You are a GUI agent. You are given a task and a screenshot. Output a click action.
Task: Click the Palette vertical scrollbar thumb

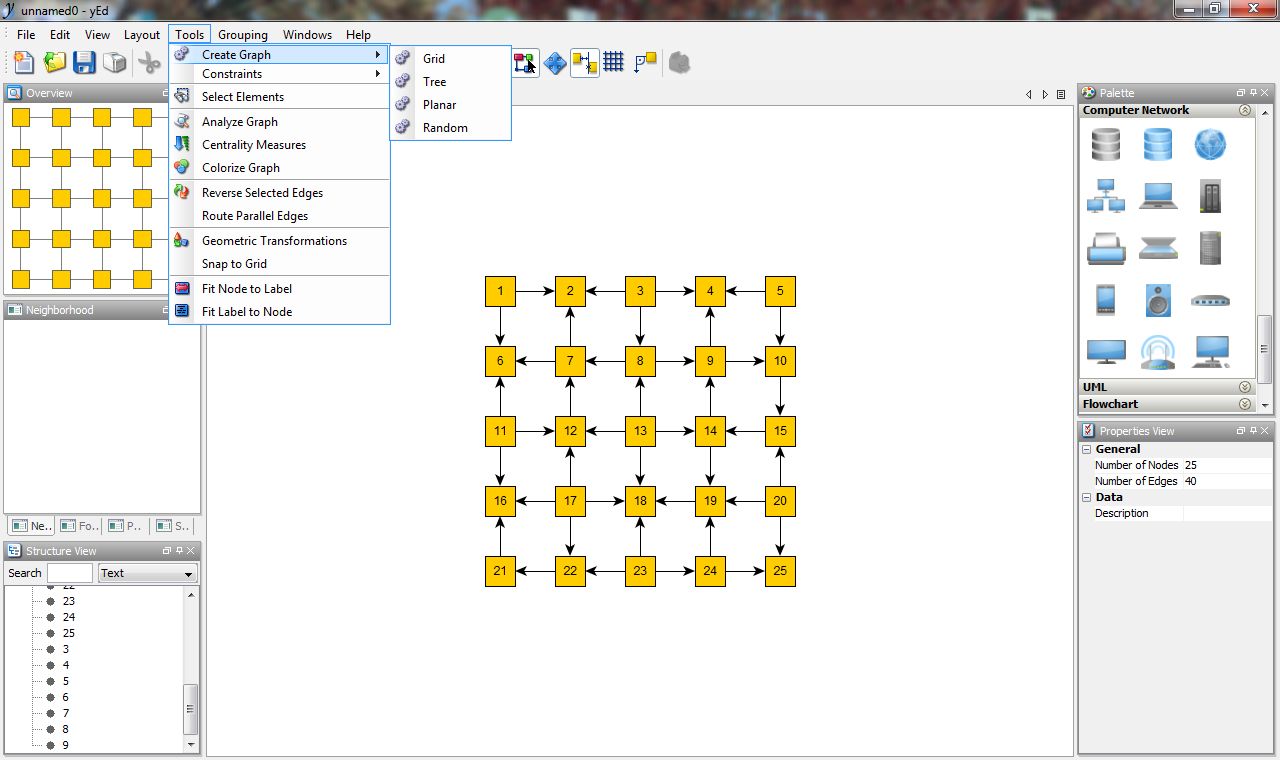point(1265,349)
